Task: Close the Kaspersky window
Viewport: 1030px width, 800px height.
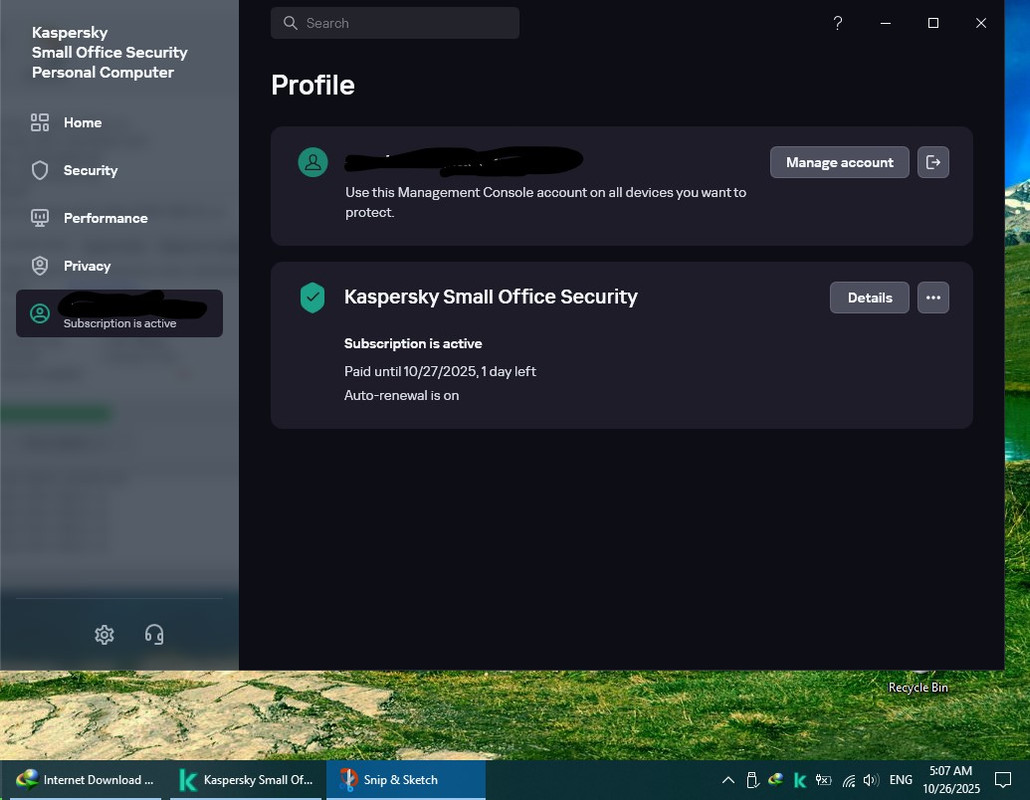Action: click(x=981, y=23)
